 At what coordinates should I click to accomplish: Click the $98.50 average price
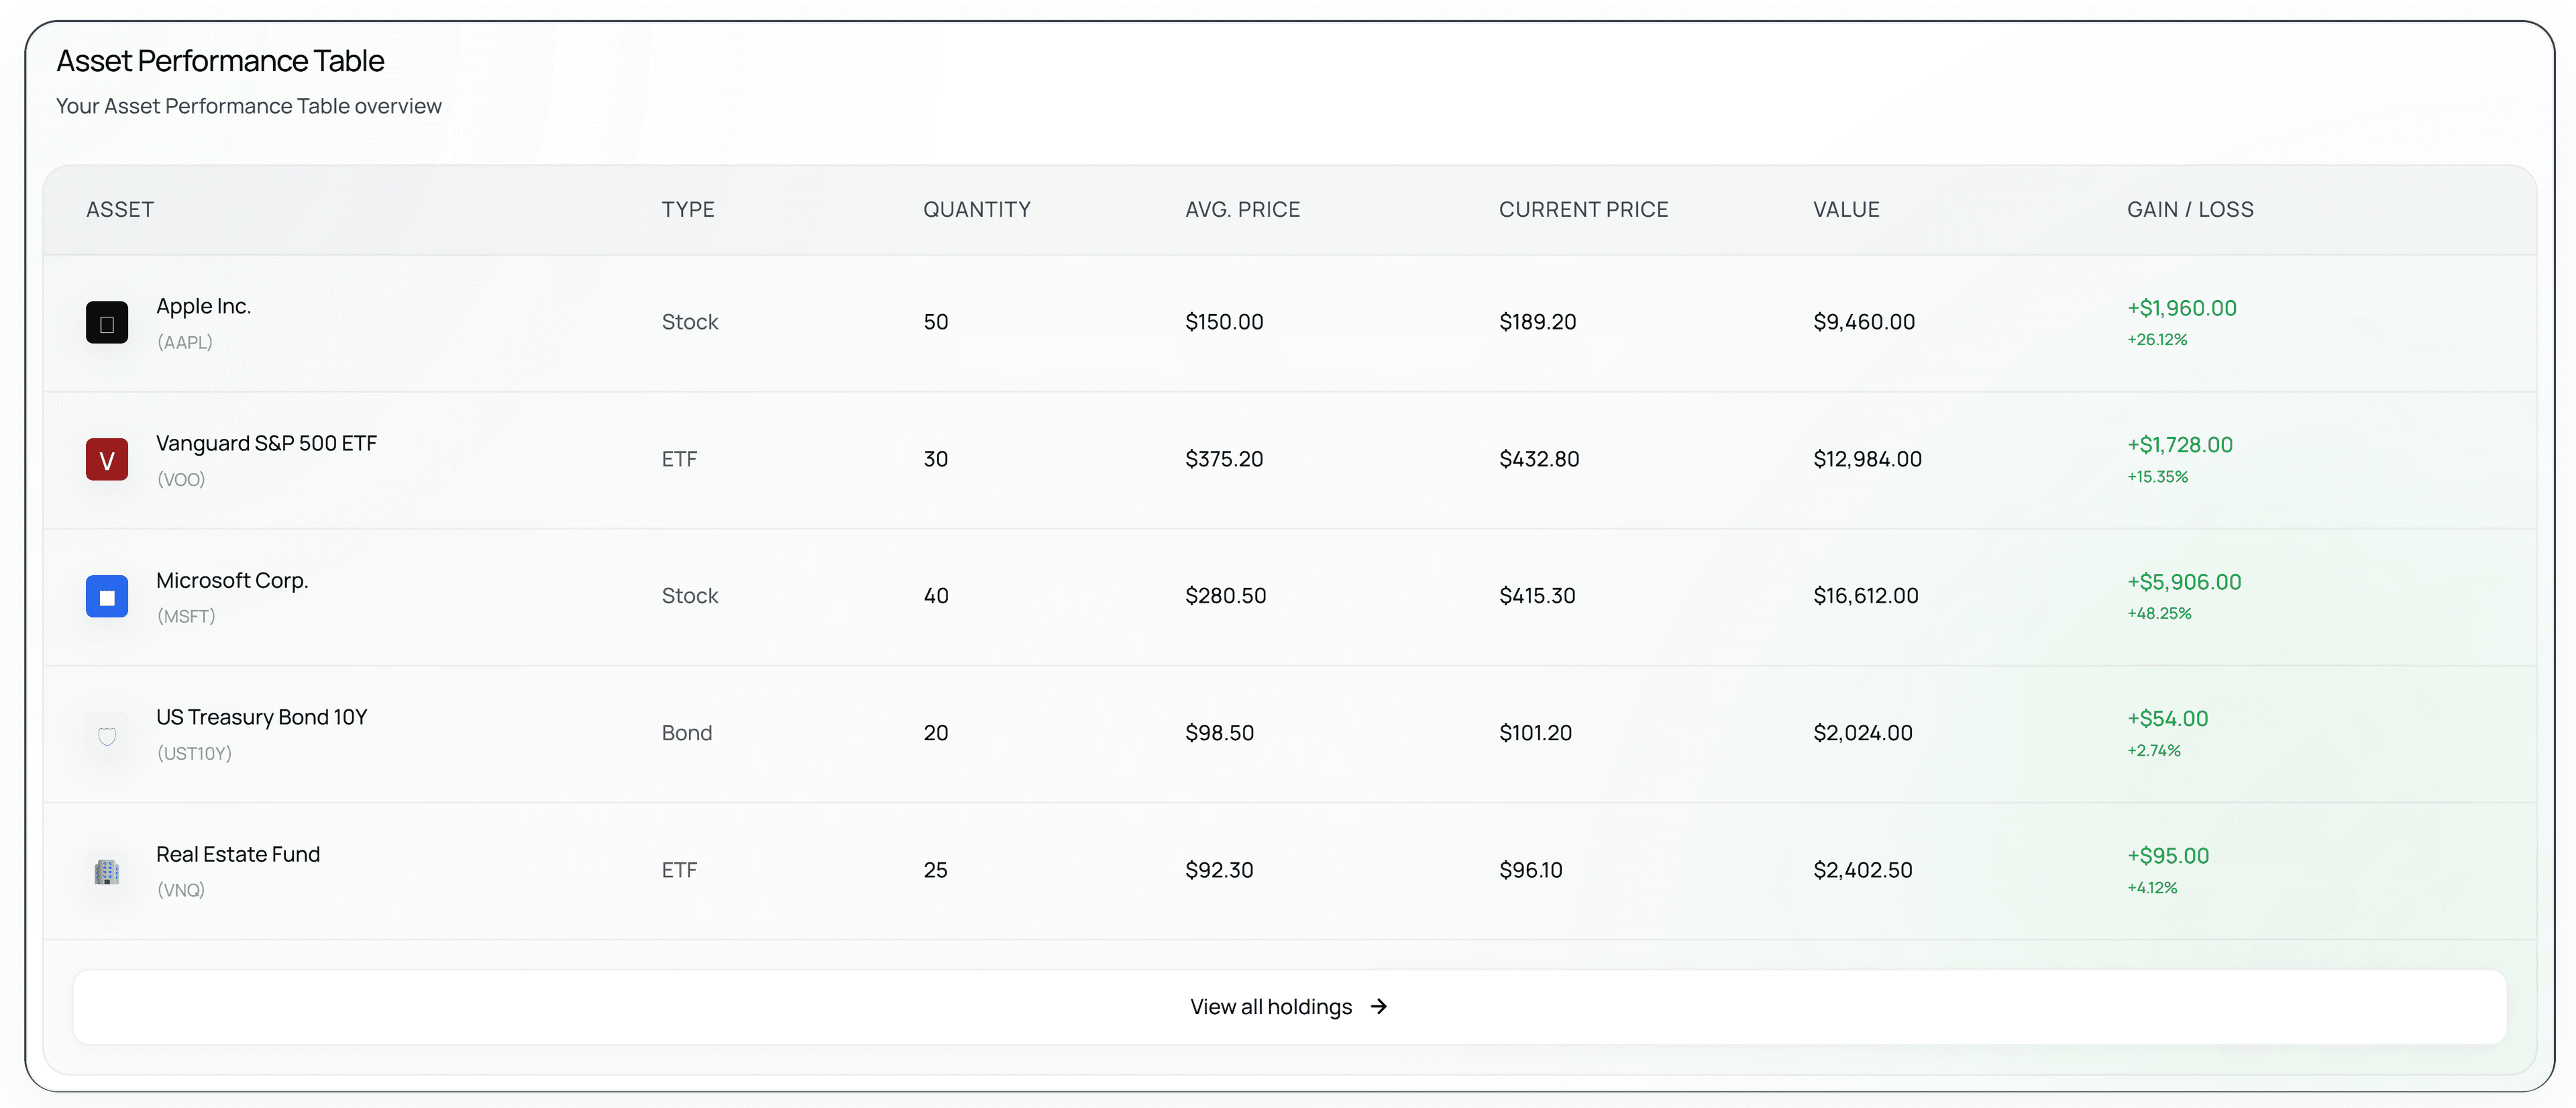pyautogui.click(x=1219, y=733)
